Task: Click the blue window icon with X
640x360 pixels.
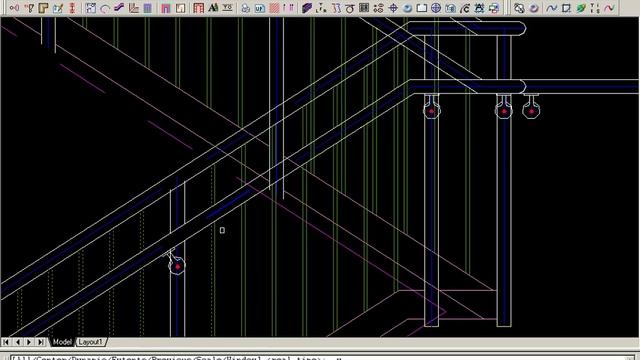Action: (x=58, y=8)
